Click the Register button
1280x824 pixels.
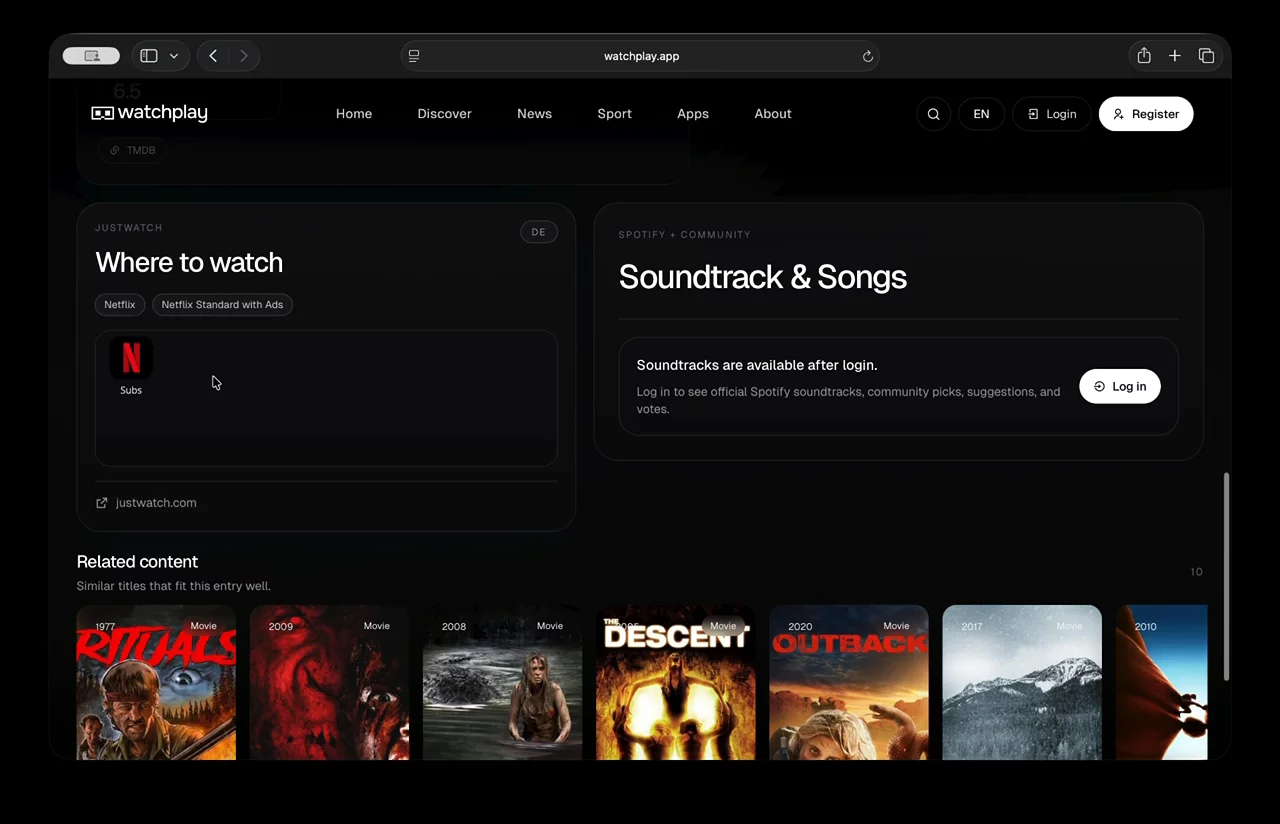point(1146,114)
